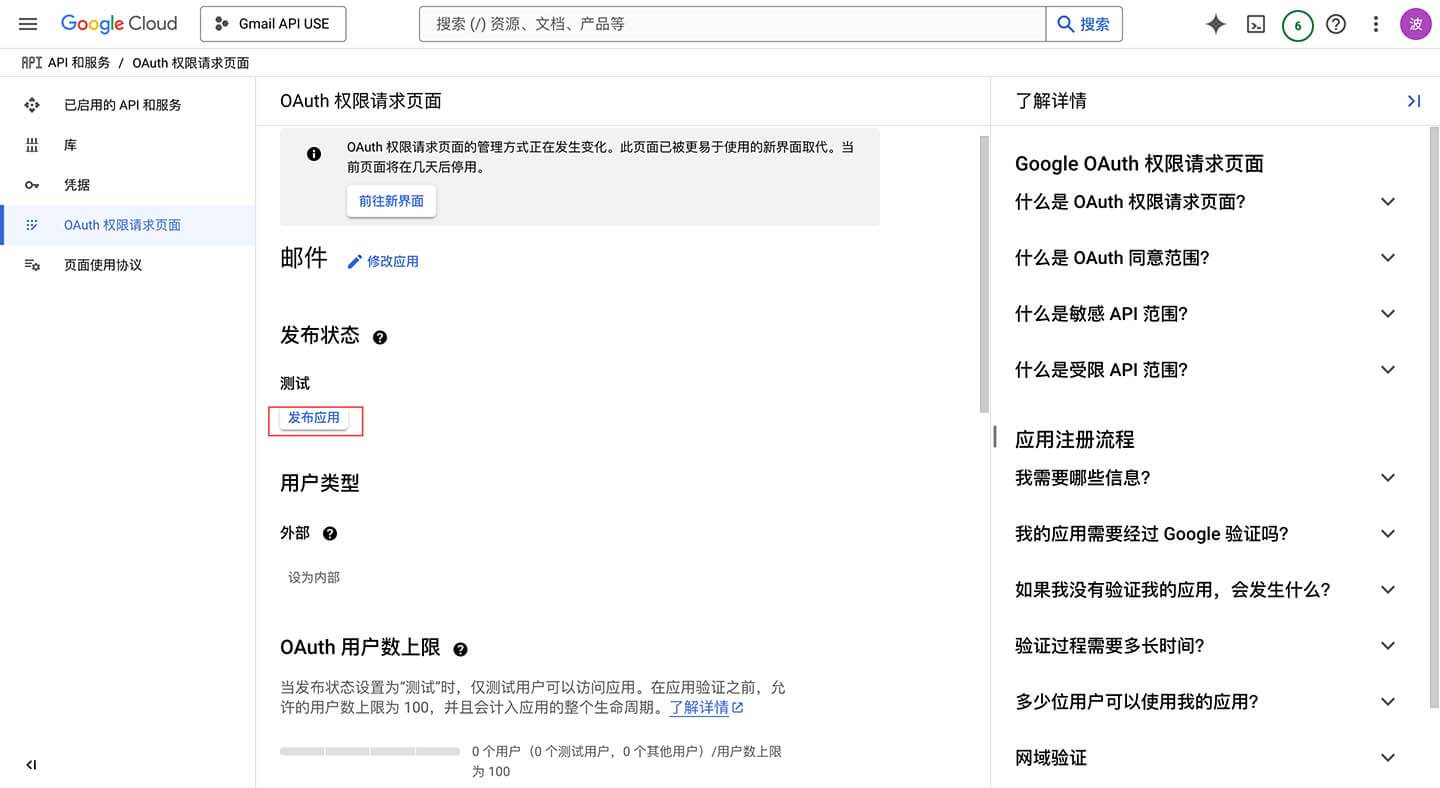Open the Gemini sparkle assistant icon
The image size is (1440, 788).
[x=1216, y=25]
